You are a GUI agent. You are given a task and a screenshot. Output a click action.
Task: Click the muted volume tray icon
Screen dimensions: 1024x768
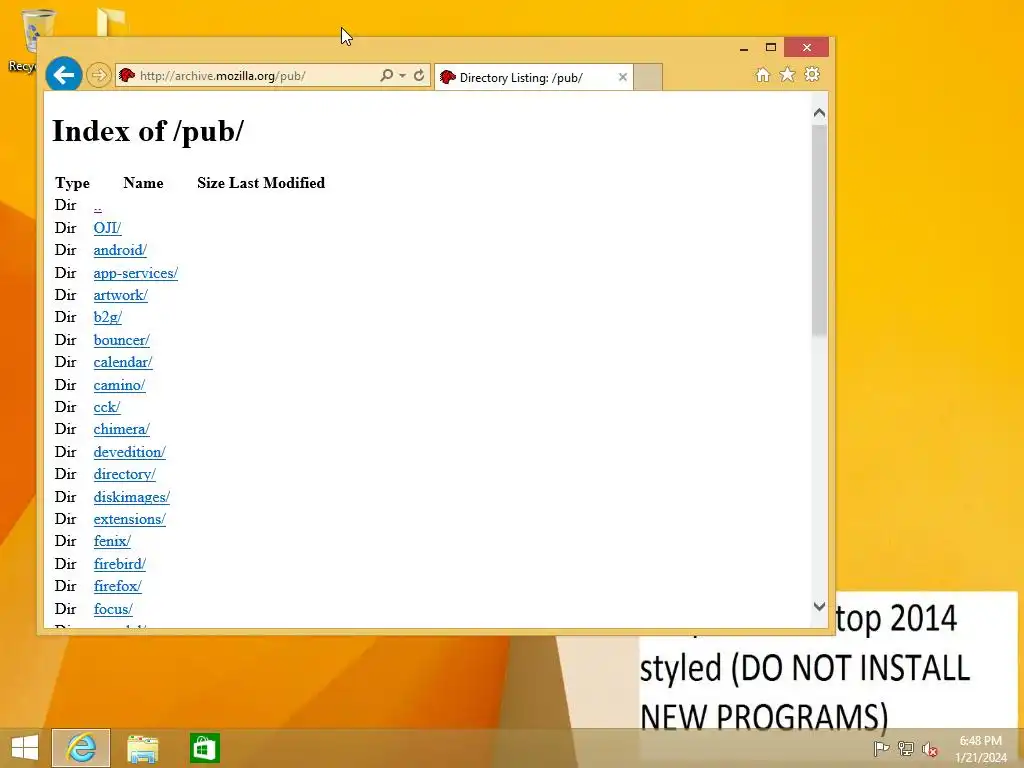coord(930,749)
